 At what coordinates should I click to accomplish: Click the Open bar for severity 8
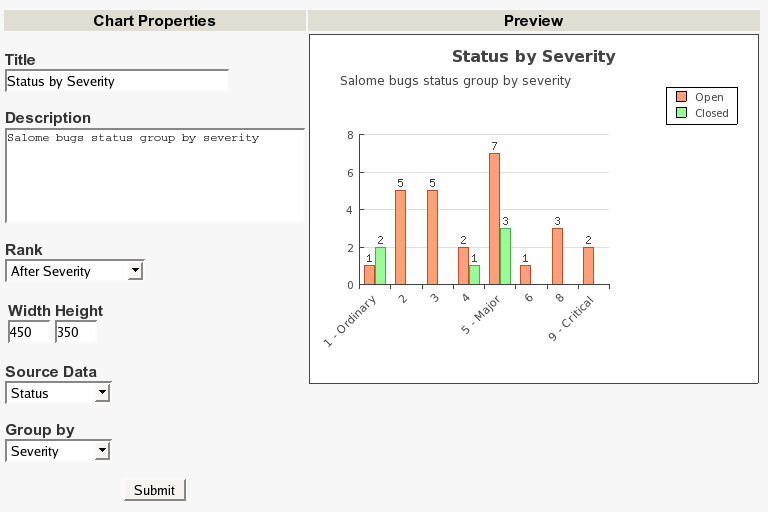point(557,256)
